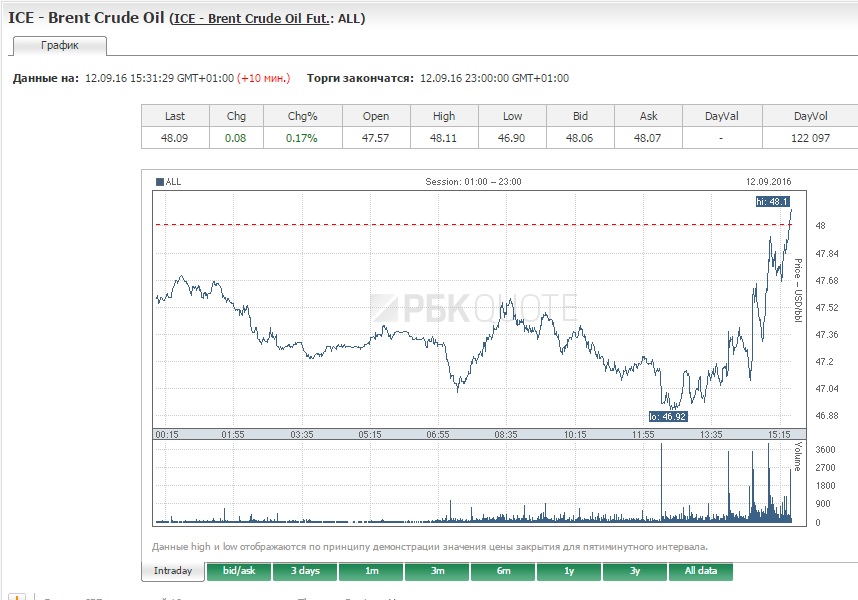
Task: Click the hi: 48.1 price marker
Action: click(773, 202)
